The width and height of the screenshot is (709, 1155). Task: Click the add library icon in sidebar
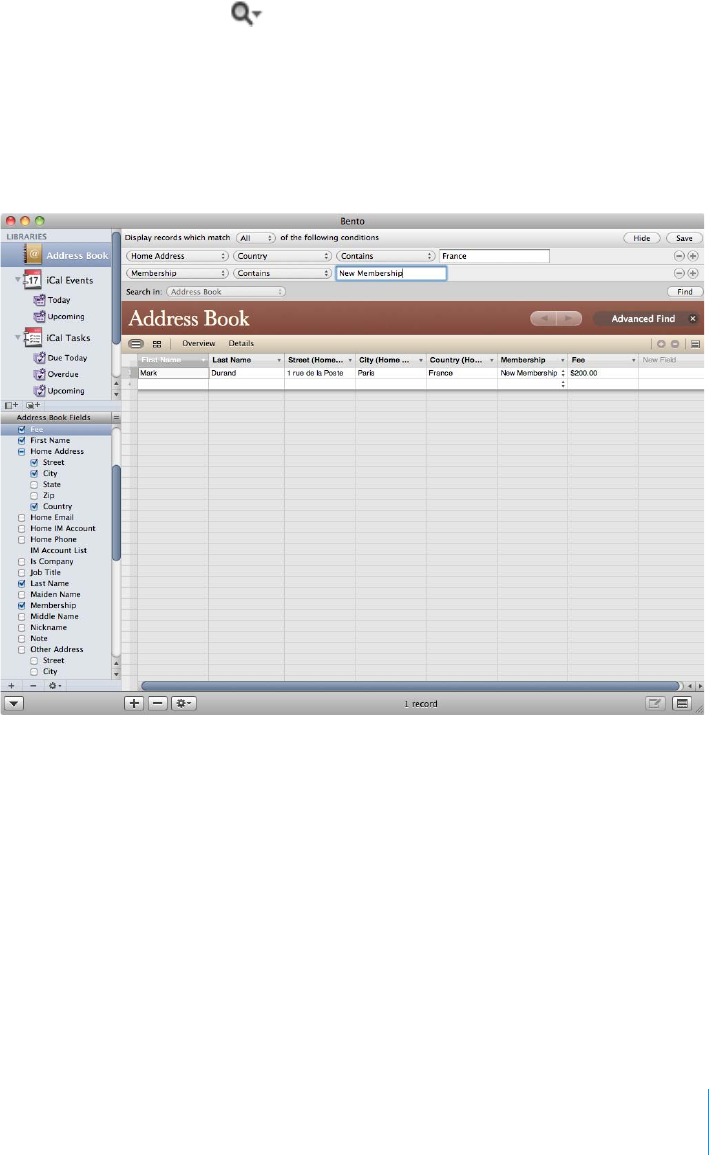[x=11, y=405]
